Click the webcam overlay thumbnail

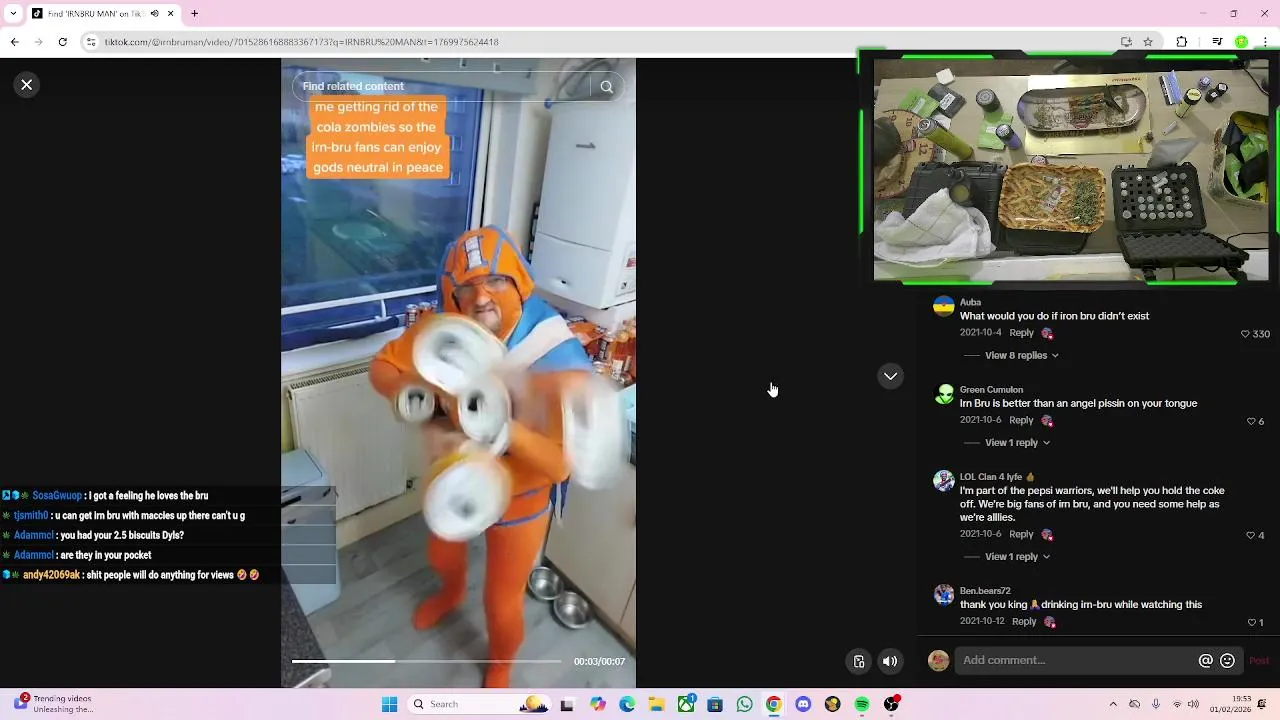coord(1070,168)
